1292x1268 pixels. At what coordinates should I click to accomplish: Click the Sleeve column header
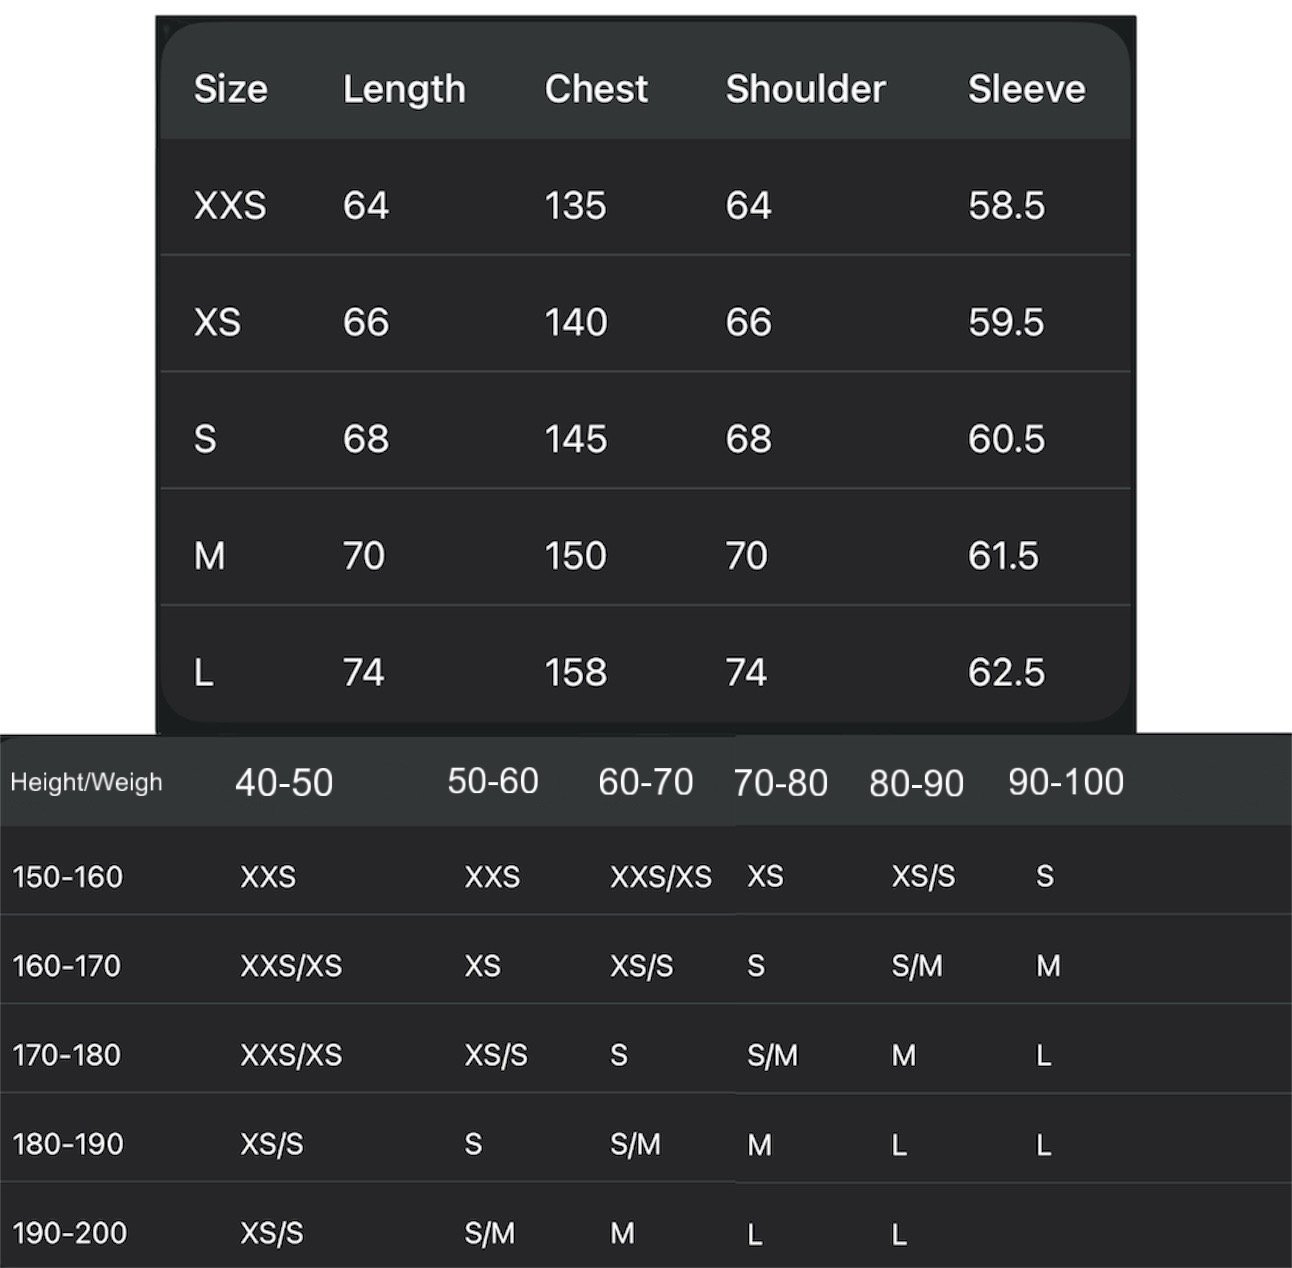[1026, 89]
